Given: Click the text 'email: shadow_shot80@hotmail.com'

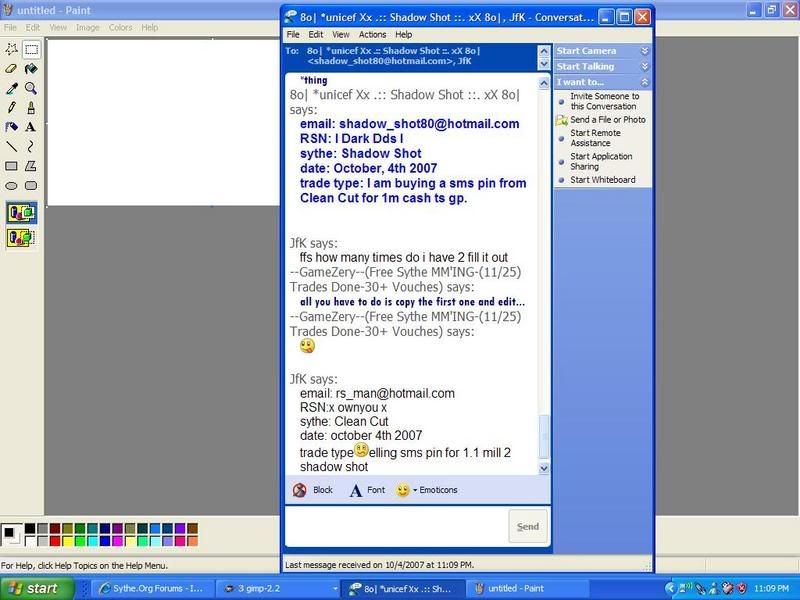Looking at the screenshot, I should pos(410,124).
